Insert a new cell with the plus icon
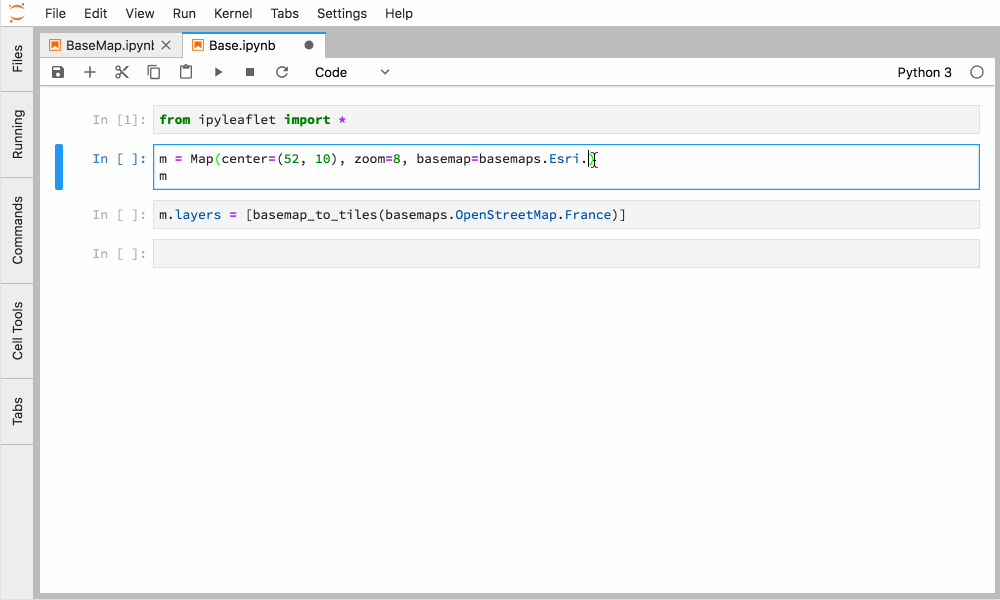 click(x=90, y=72)
